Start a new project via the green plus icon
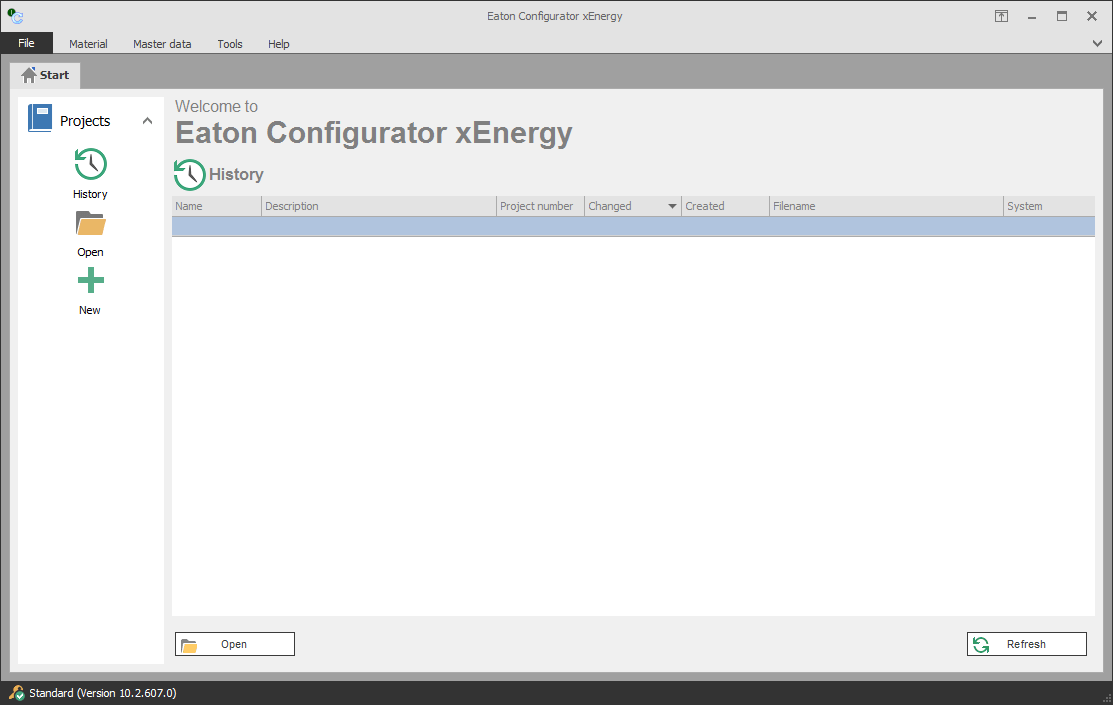 [90, 281]
